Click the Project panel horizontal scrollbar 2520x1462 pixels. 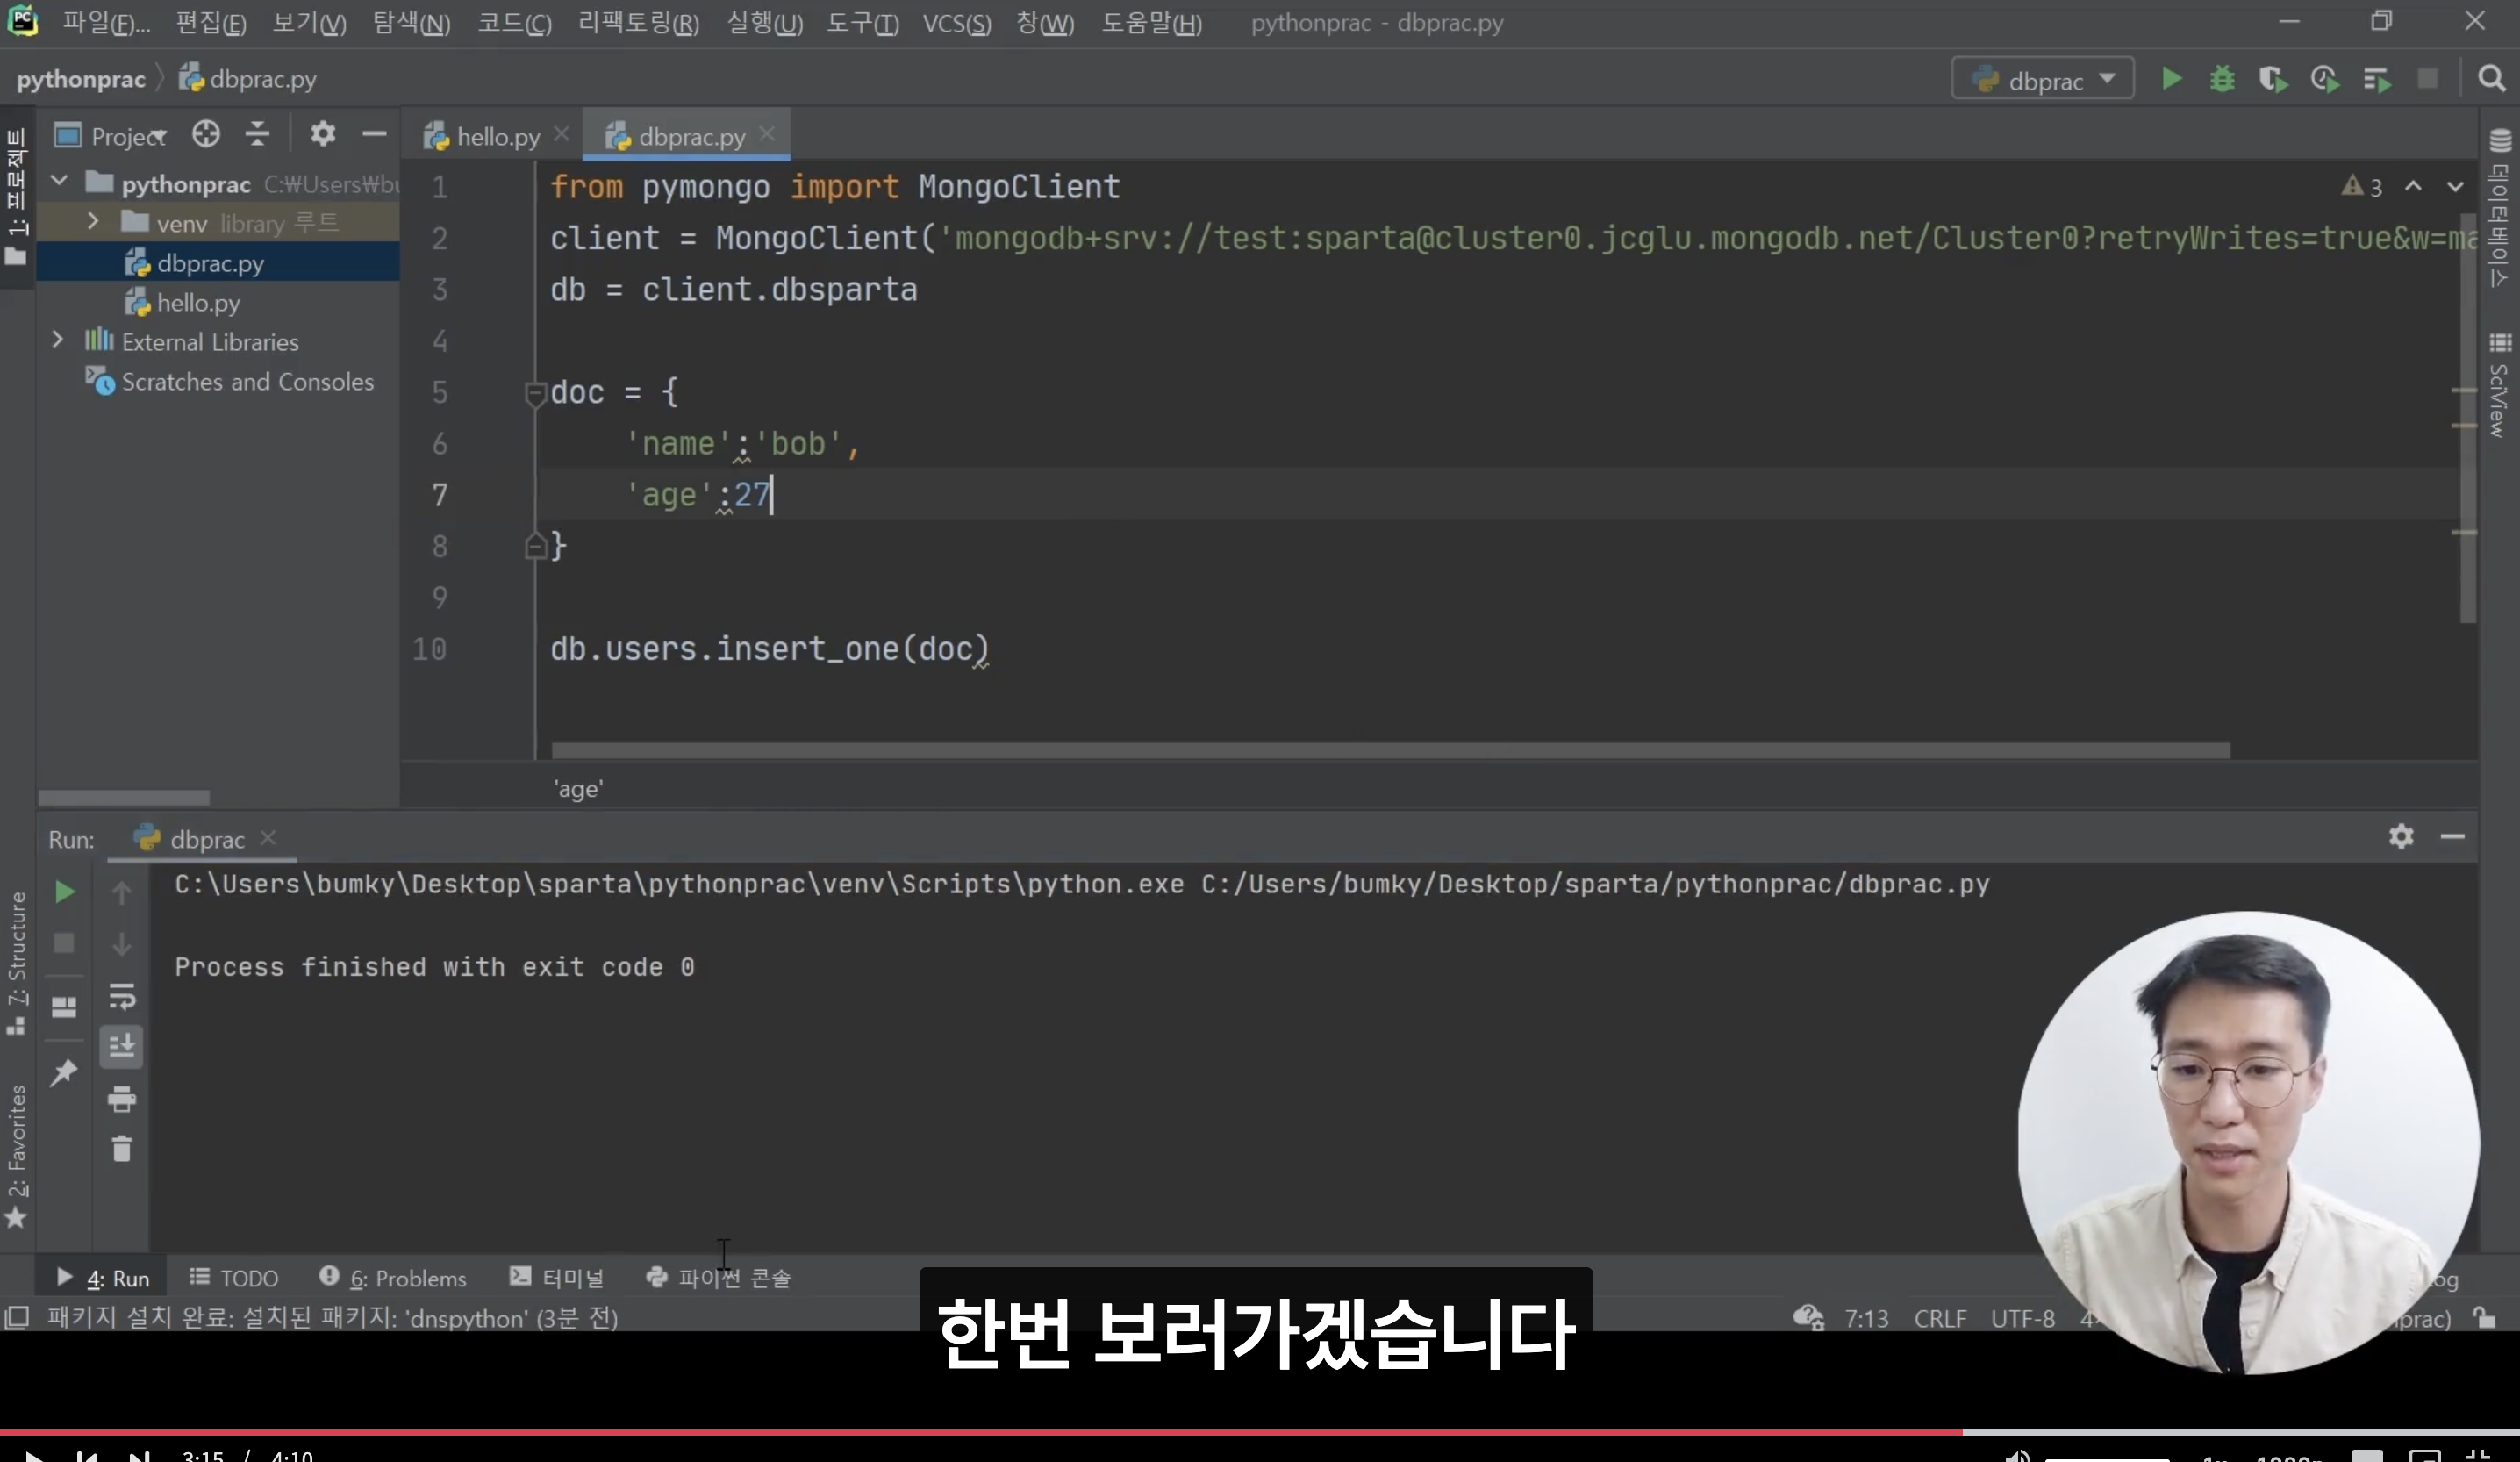click(x=124, y=797)
